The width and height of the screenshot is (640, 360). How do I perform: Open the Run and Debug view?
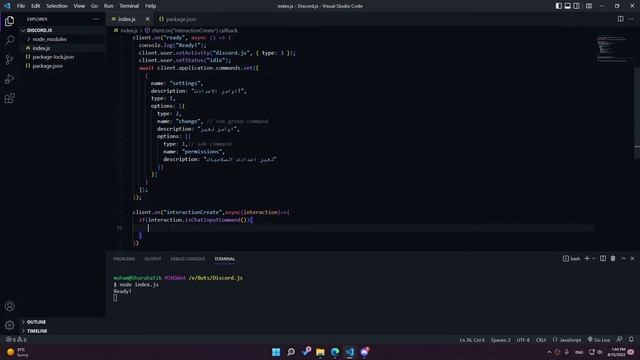point(9,79)
